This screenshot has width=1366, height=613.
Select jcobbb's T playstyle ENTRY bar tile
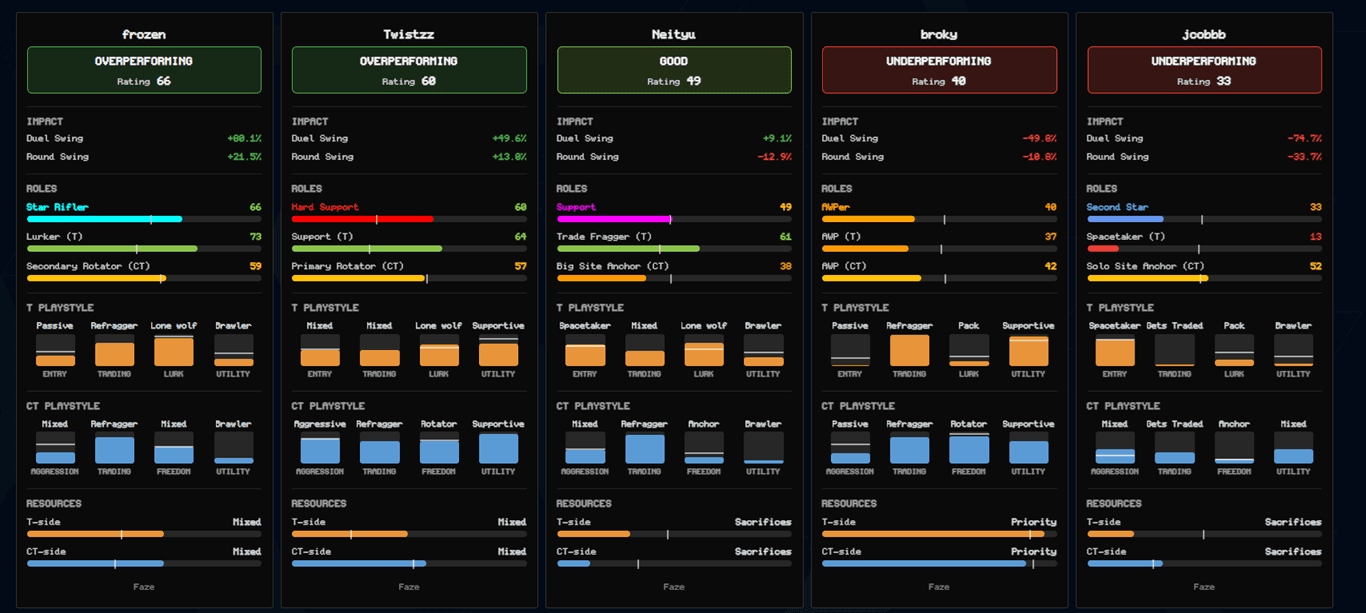(x=1115, y=350)
